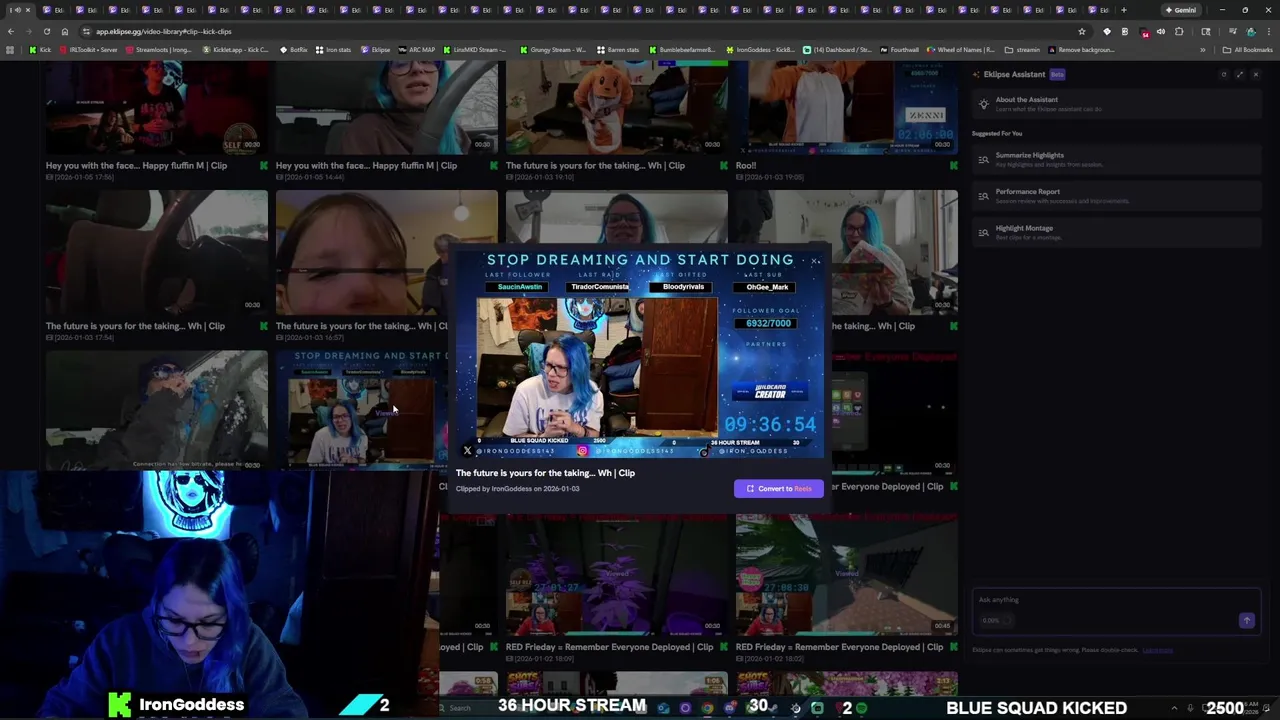
Task: Open the Learn more link under assistant
Action: click(x=1157, y=650)
